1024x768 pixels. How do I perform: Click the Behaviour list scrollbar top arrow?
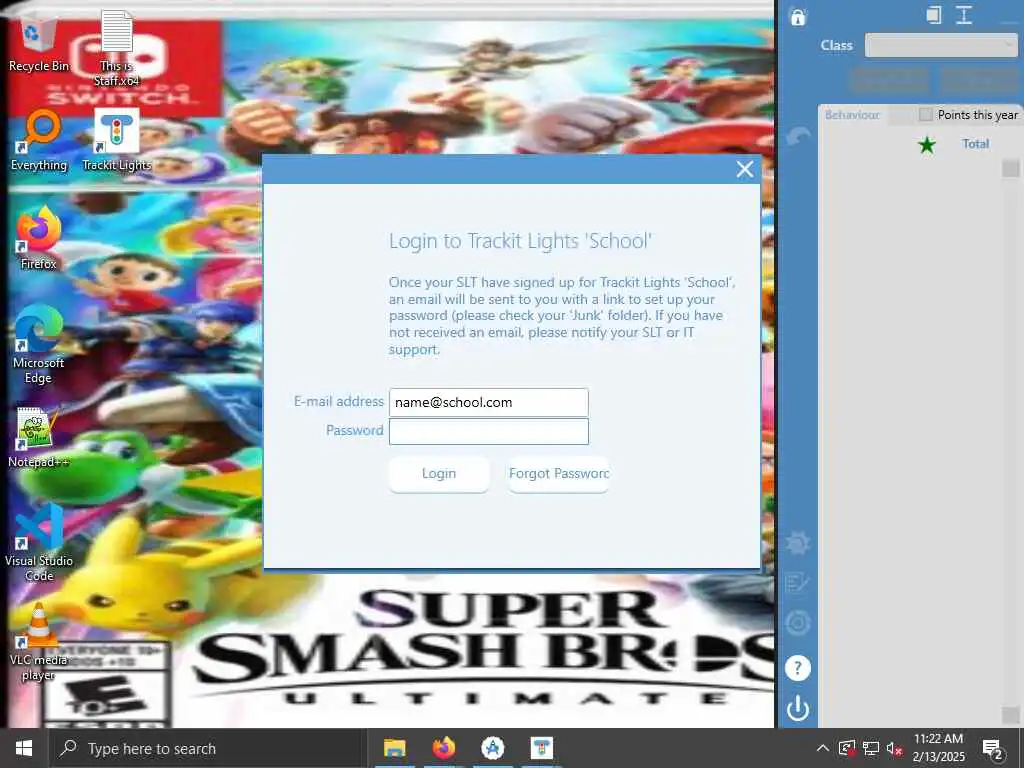click(1010, 168)
